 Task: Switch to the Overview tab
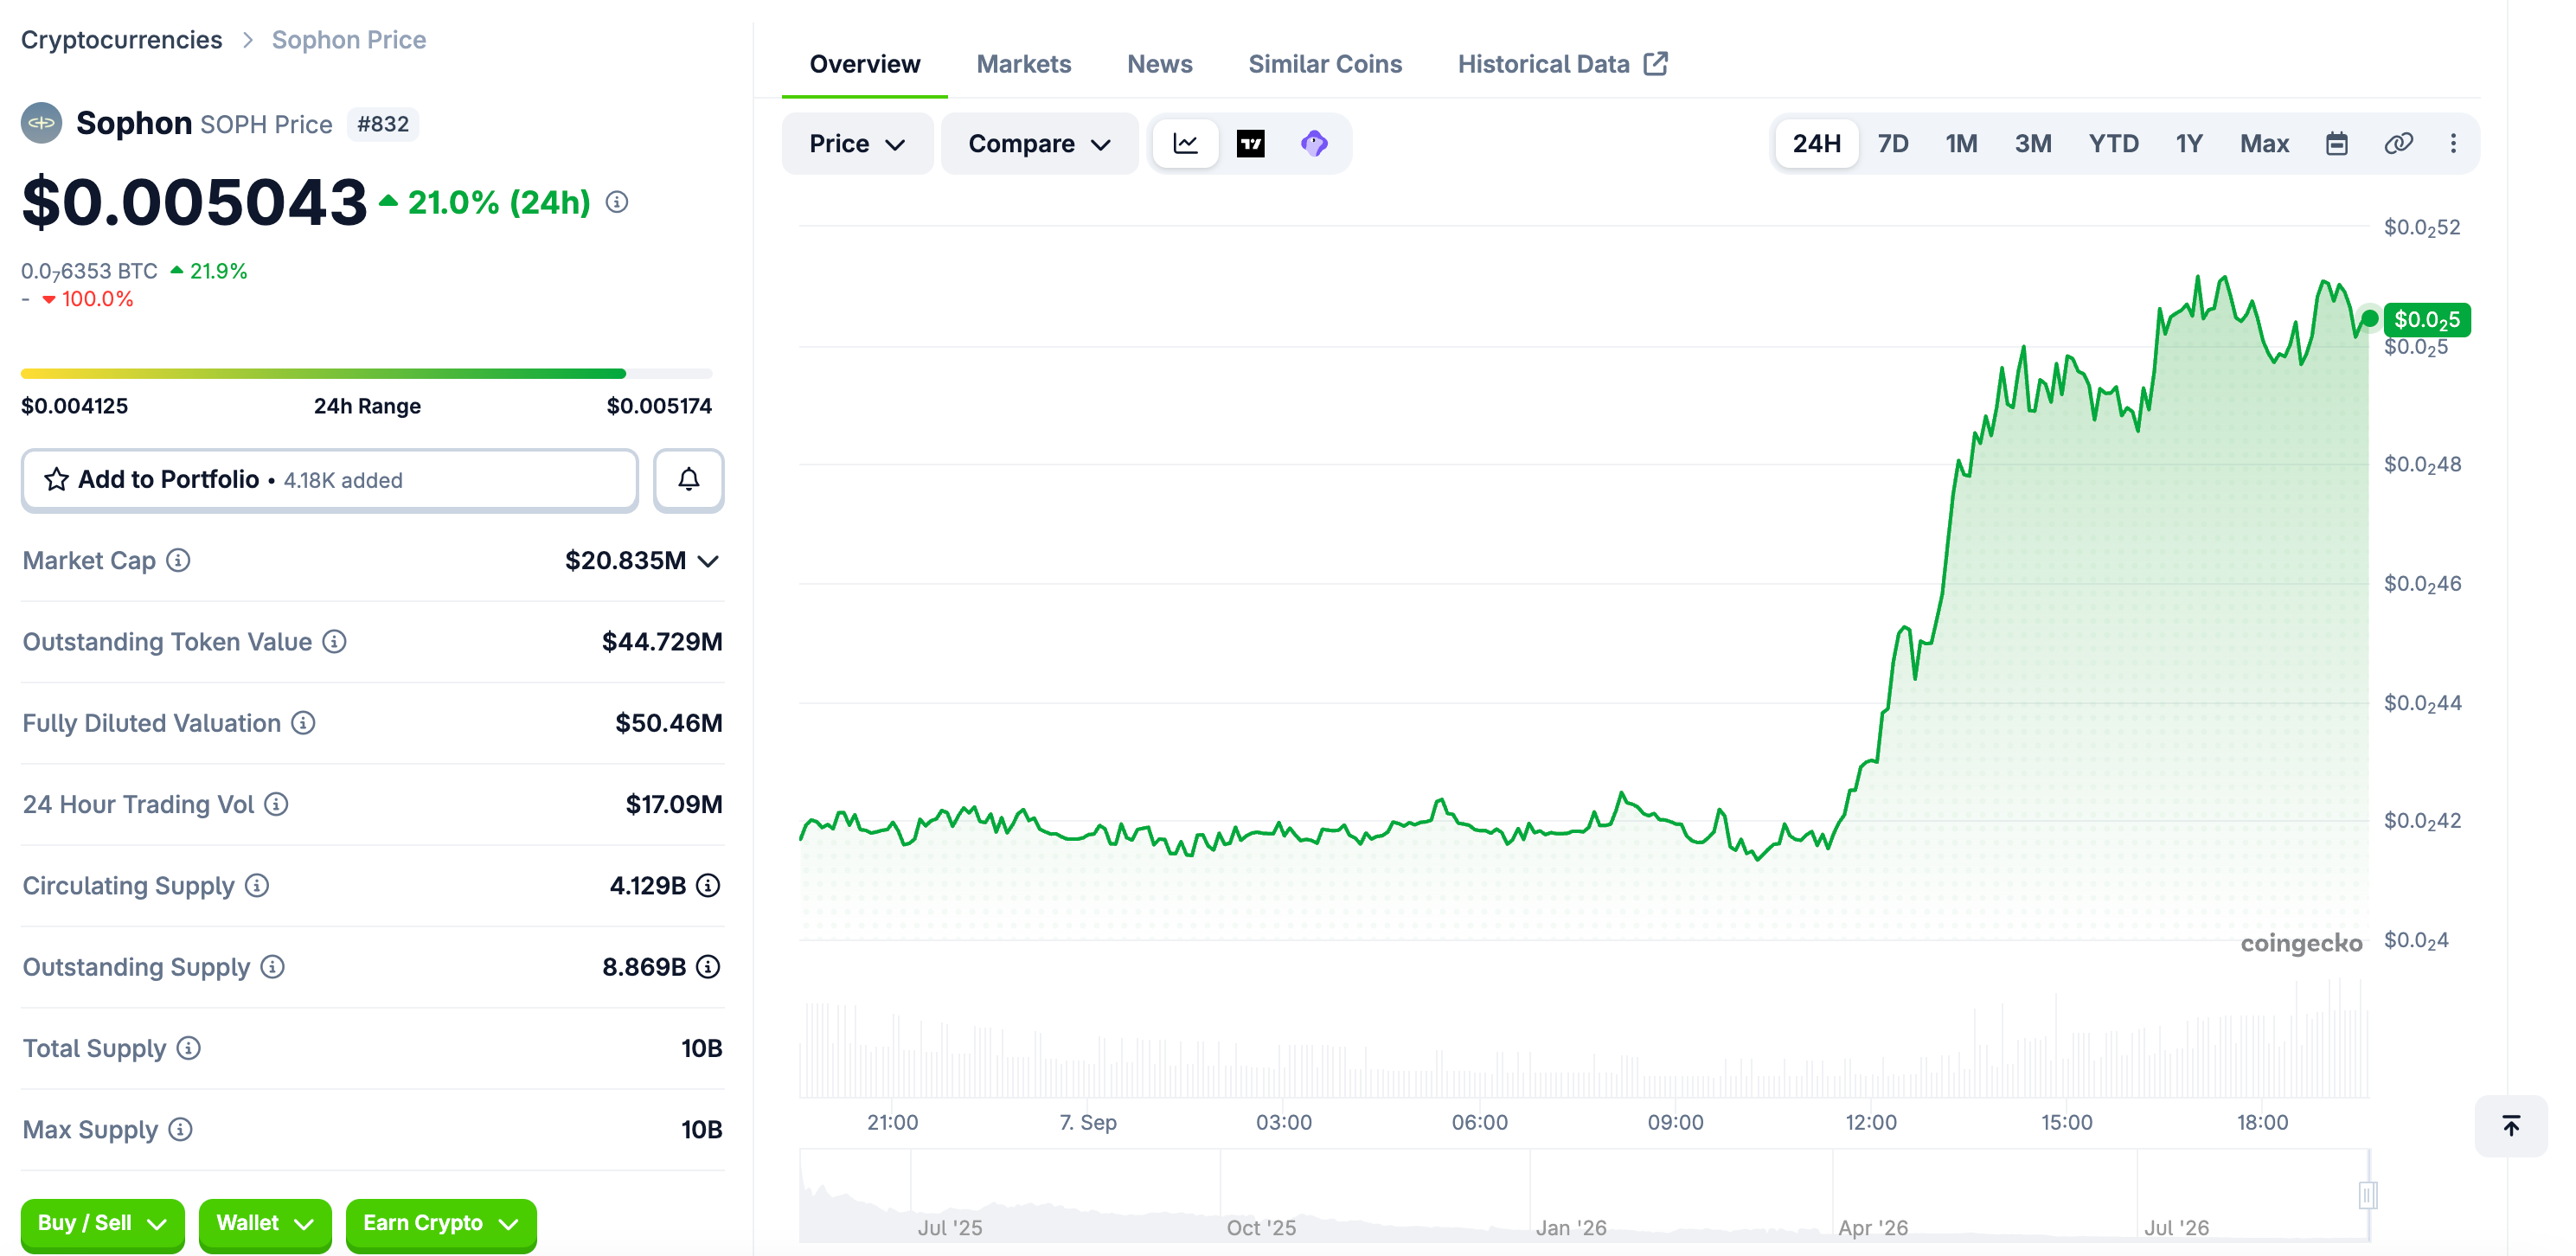(864, 64)
